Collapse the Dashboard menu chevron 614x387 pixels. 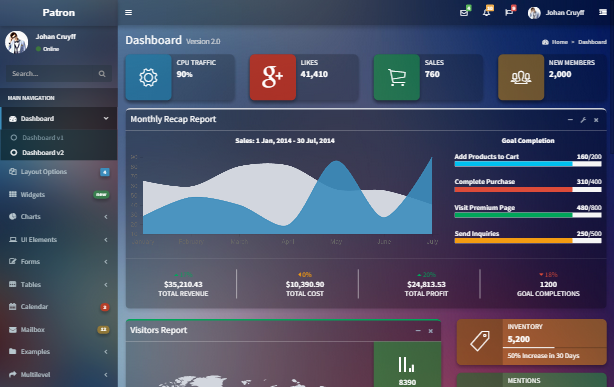point(106,118)
